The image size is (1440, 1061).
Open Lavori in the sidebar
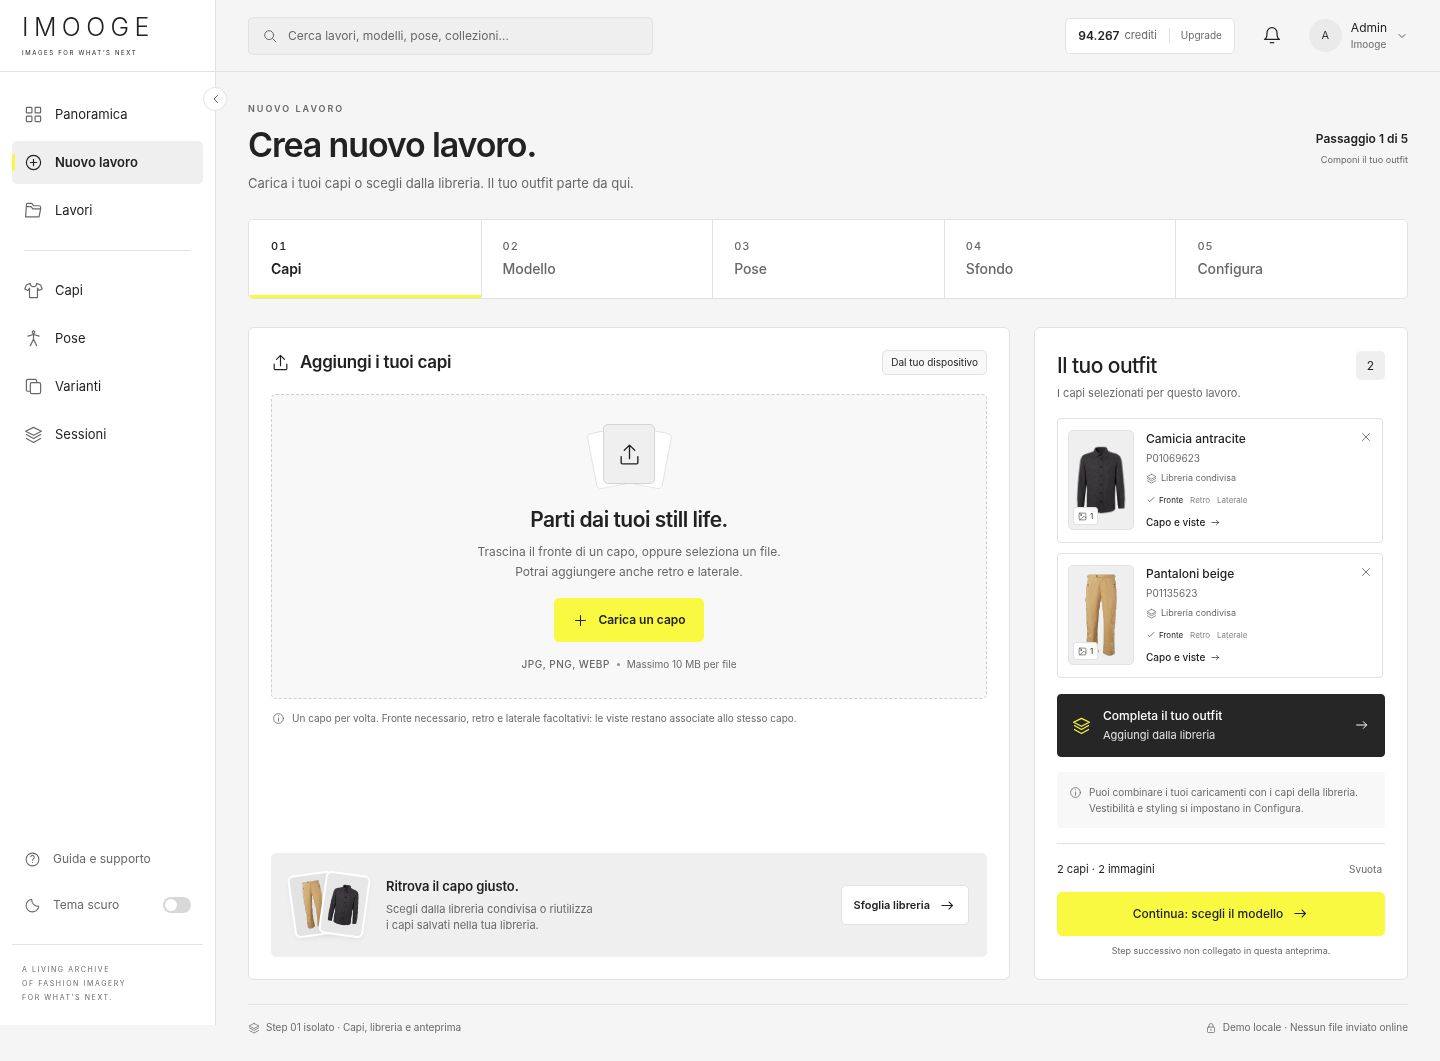107,210
